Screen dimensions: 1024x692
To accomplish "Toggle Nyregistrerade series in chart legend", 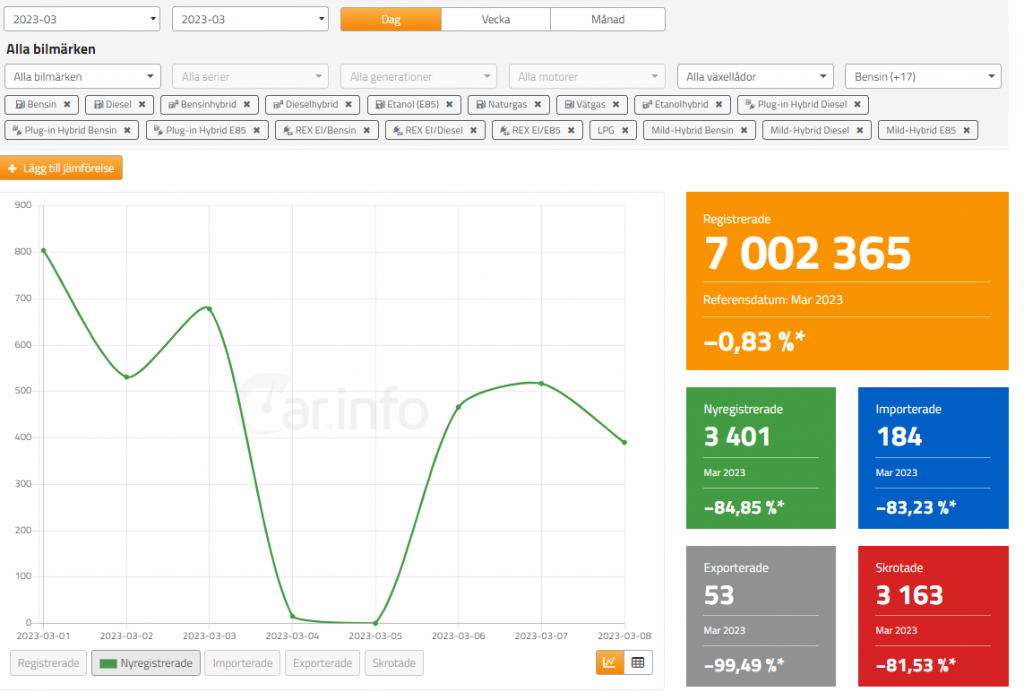I will point(146,663).
